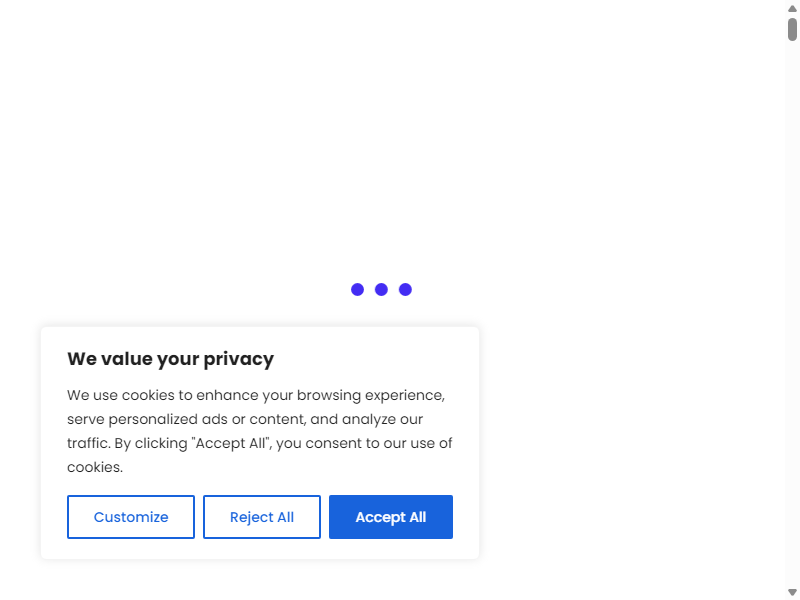
Task: Click the line starting "We use cookies"
Action: pyautogui.click(x=256, y=395)
